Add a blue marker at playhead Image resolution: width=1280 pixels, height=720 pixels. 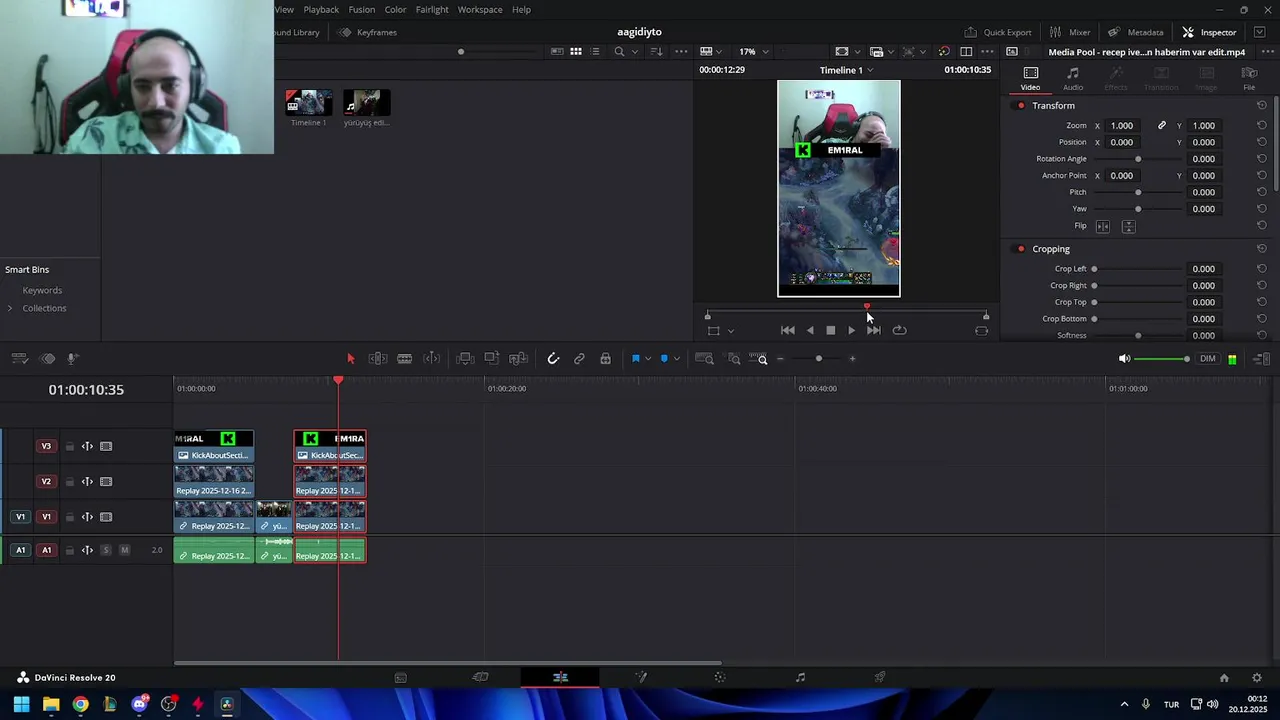pos(664,358)
